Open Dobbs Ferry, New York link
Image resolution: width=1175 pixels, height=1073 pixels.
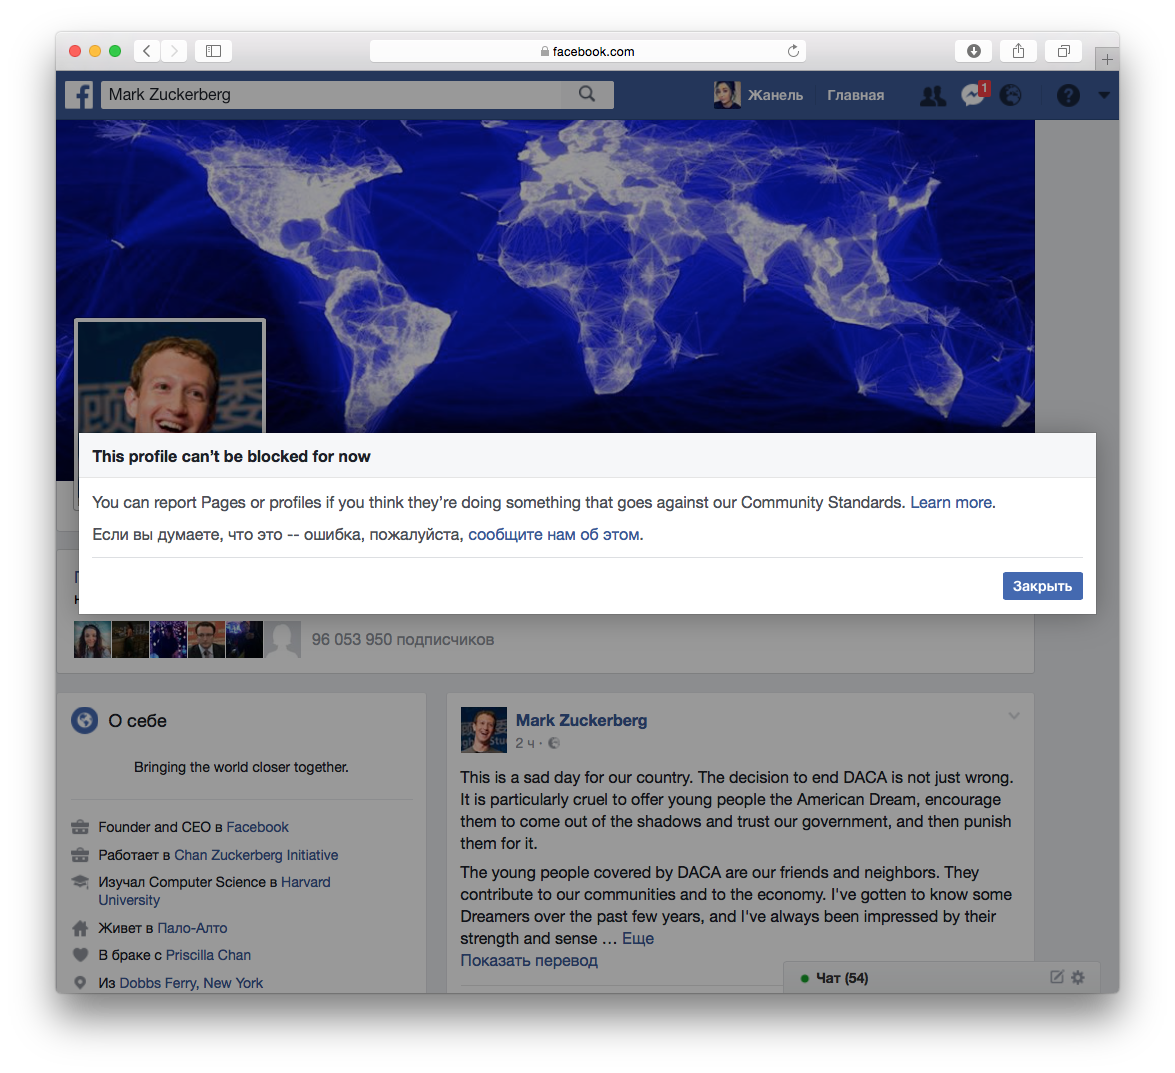(191, 983)
